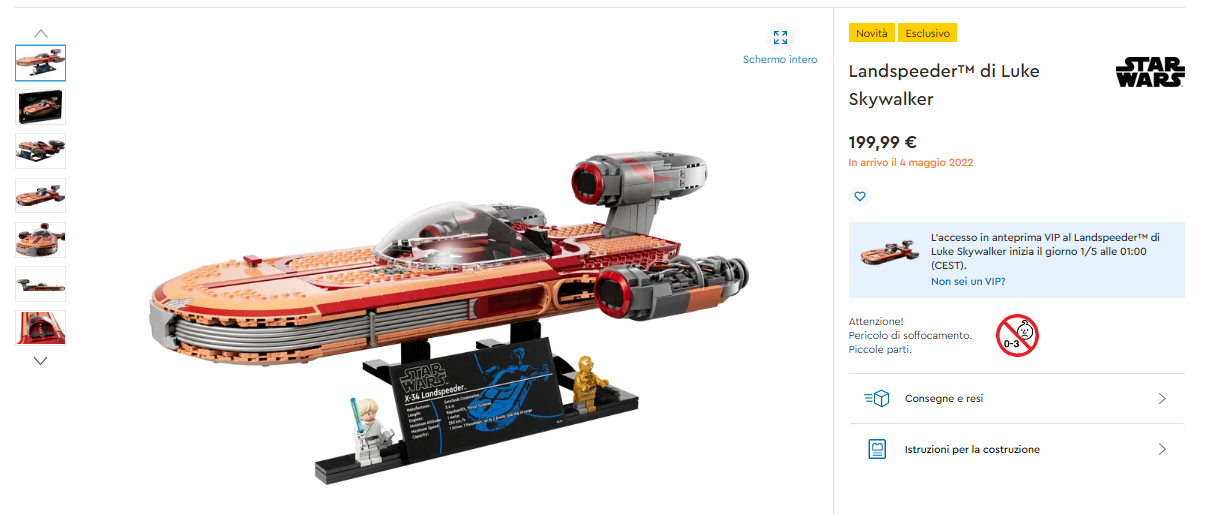Click the delivery box icon in Consegne e resi
Viewport: 1215px width, 515px height.
[x=876, y=399]
